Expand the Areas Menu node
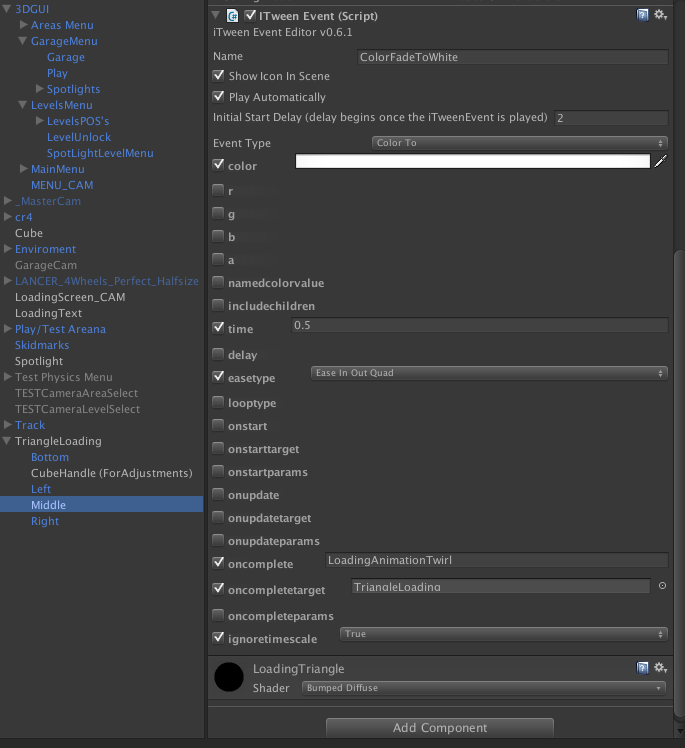685x748 pixels. point(23,24)
